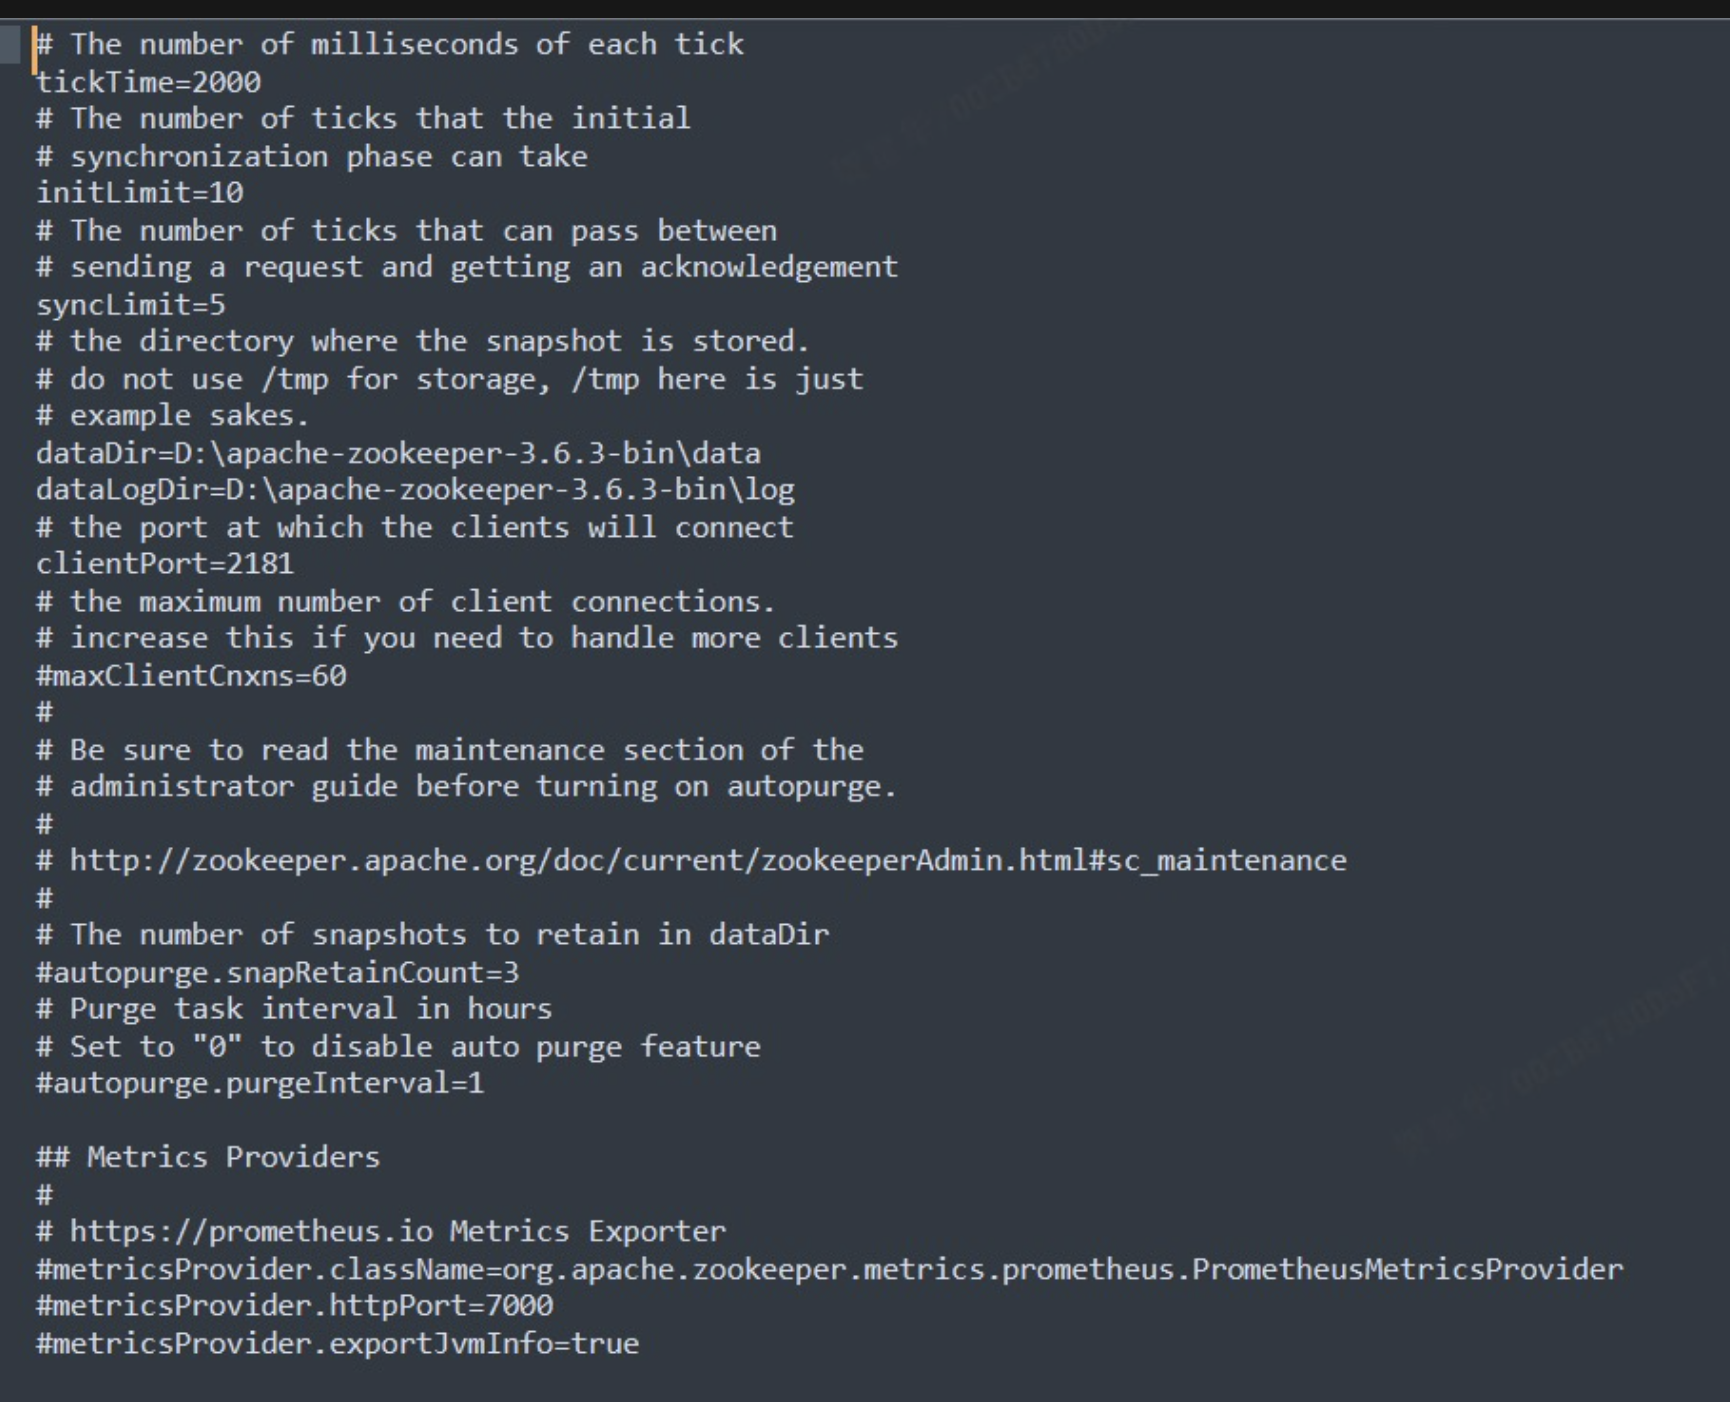Click the #metricsProvider.exportJvmInfo=true line
Screen dimensions: 1730x1402
(337, 1343)
